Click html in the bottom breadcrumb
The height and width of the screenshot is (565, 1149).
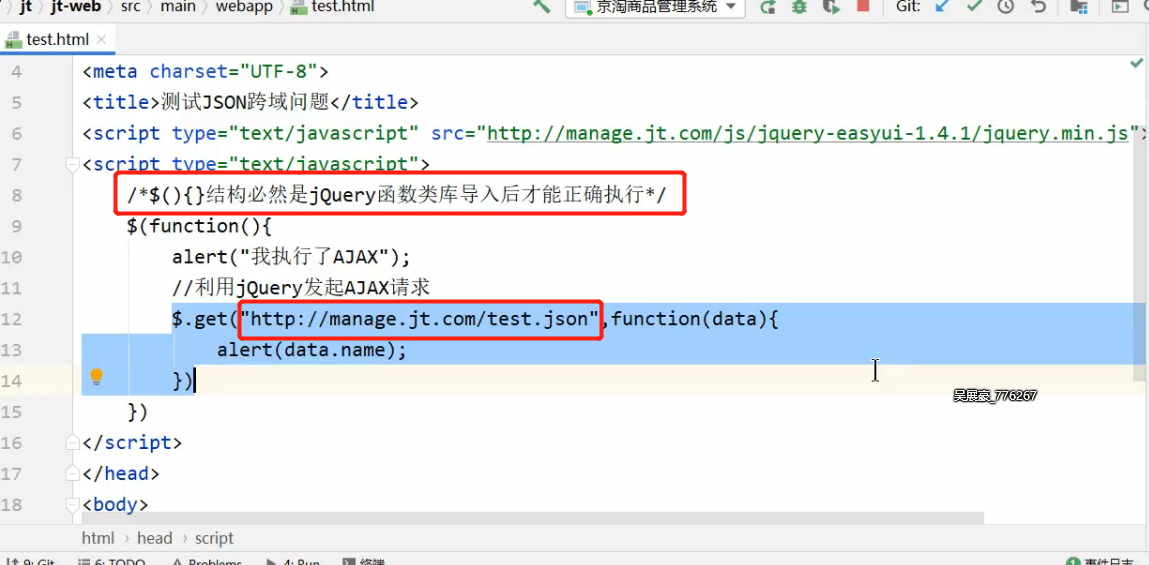coord(98,538)
